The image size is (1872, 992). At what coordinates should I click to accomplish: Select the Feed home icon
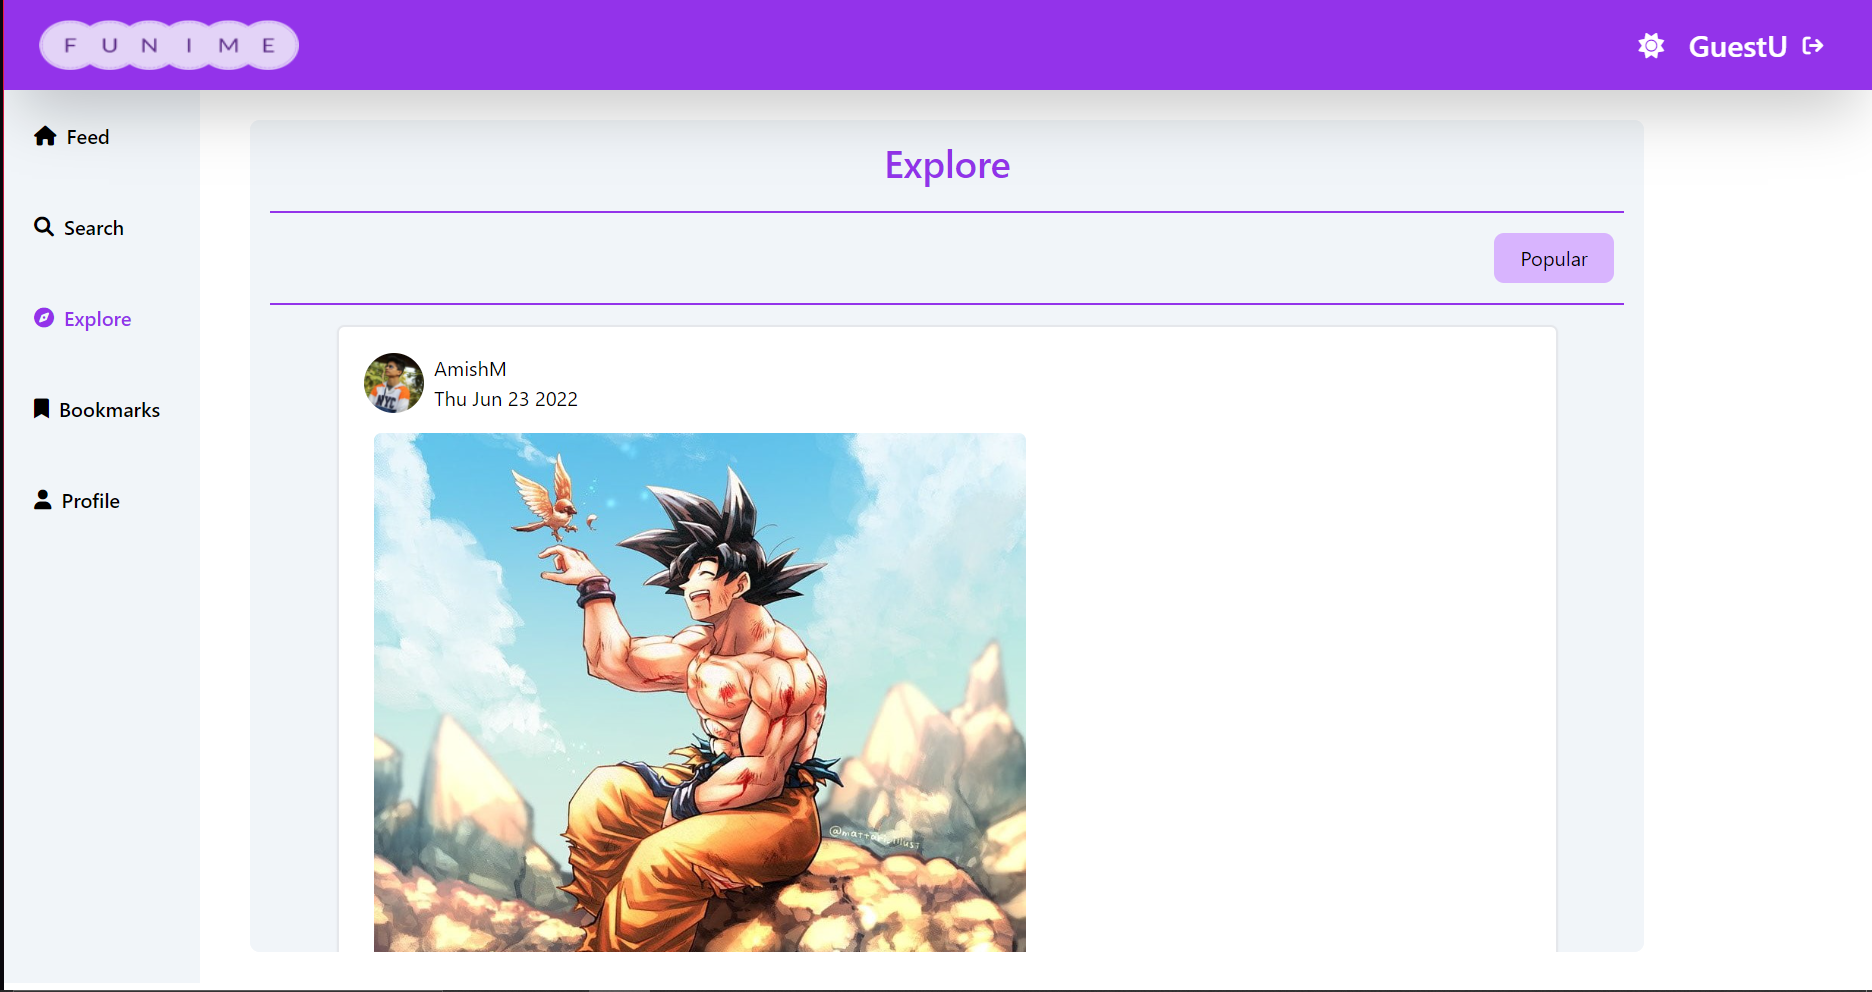(44, 137)
